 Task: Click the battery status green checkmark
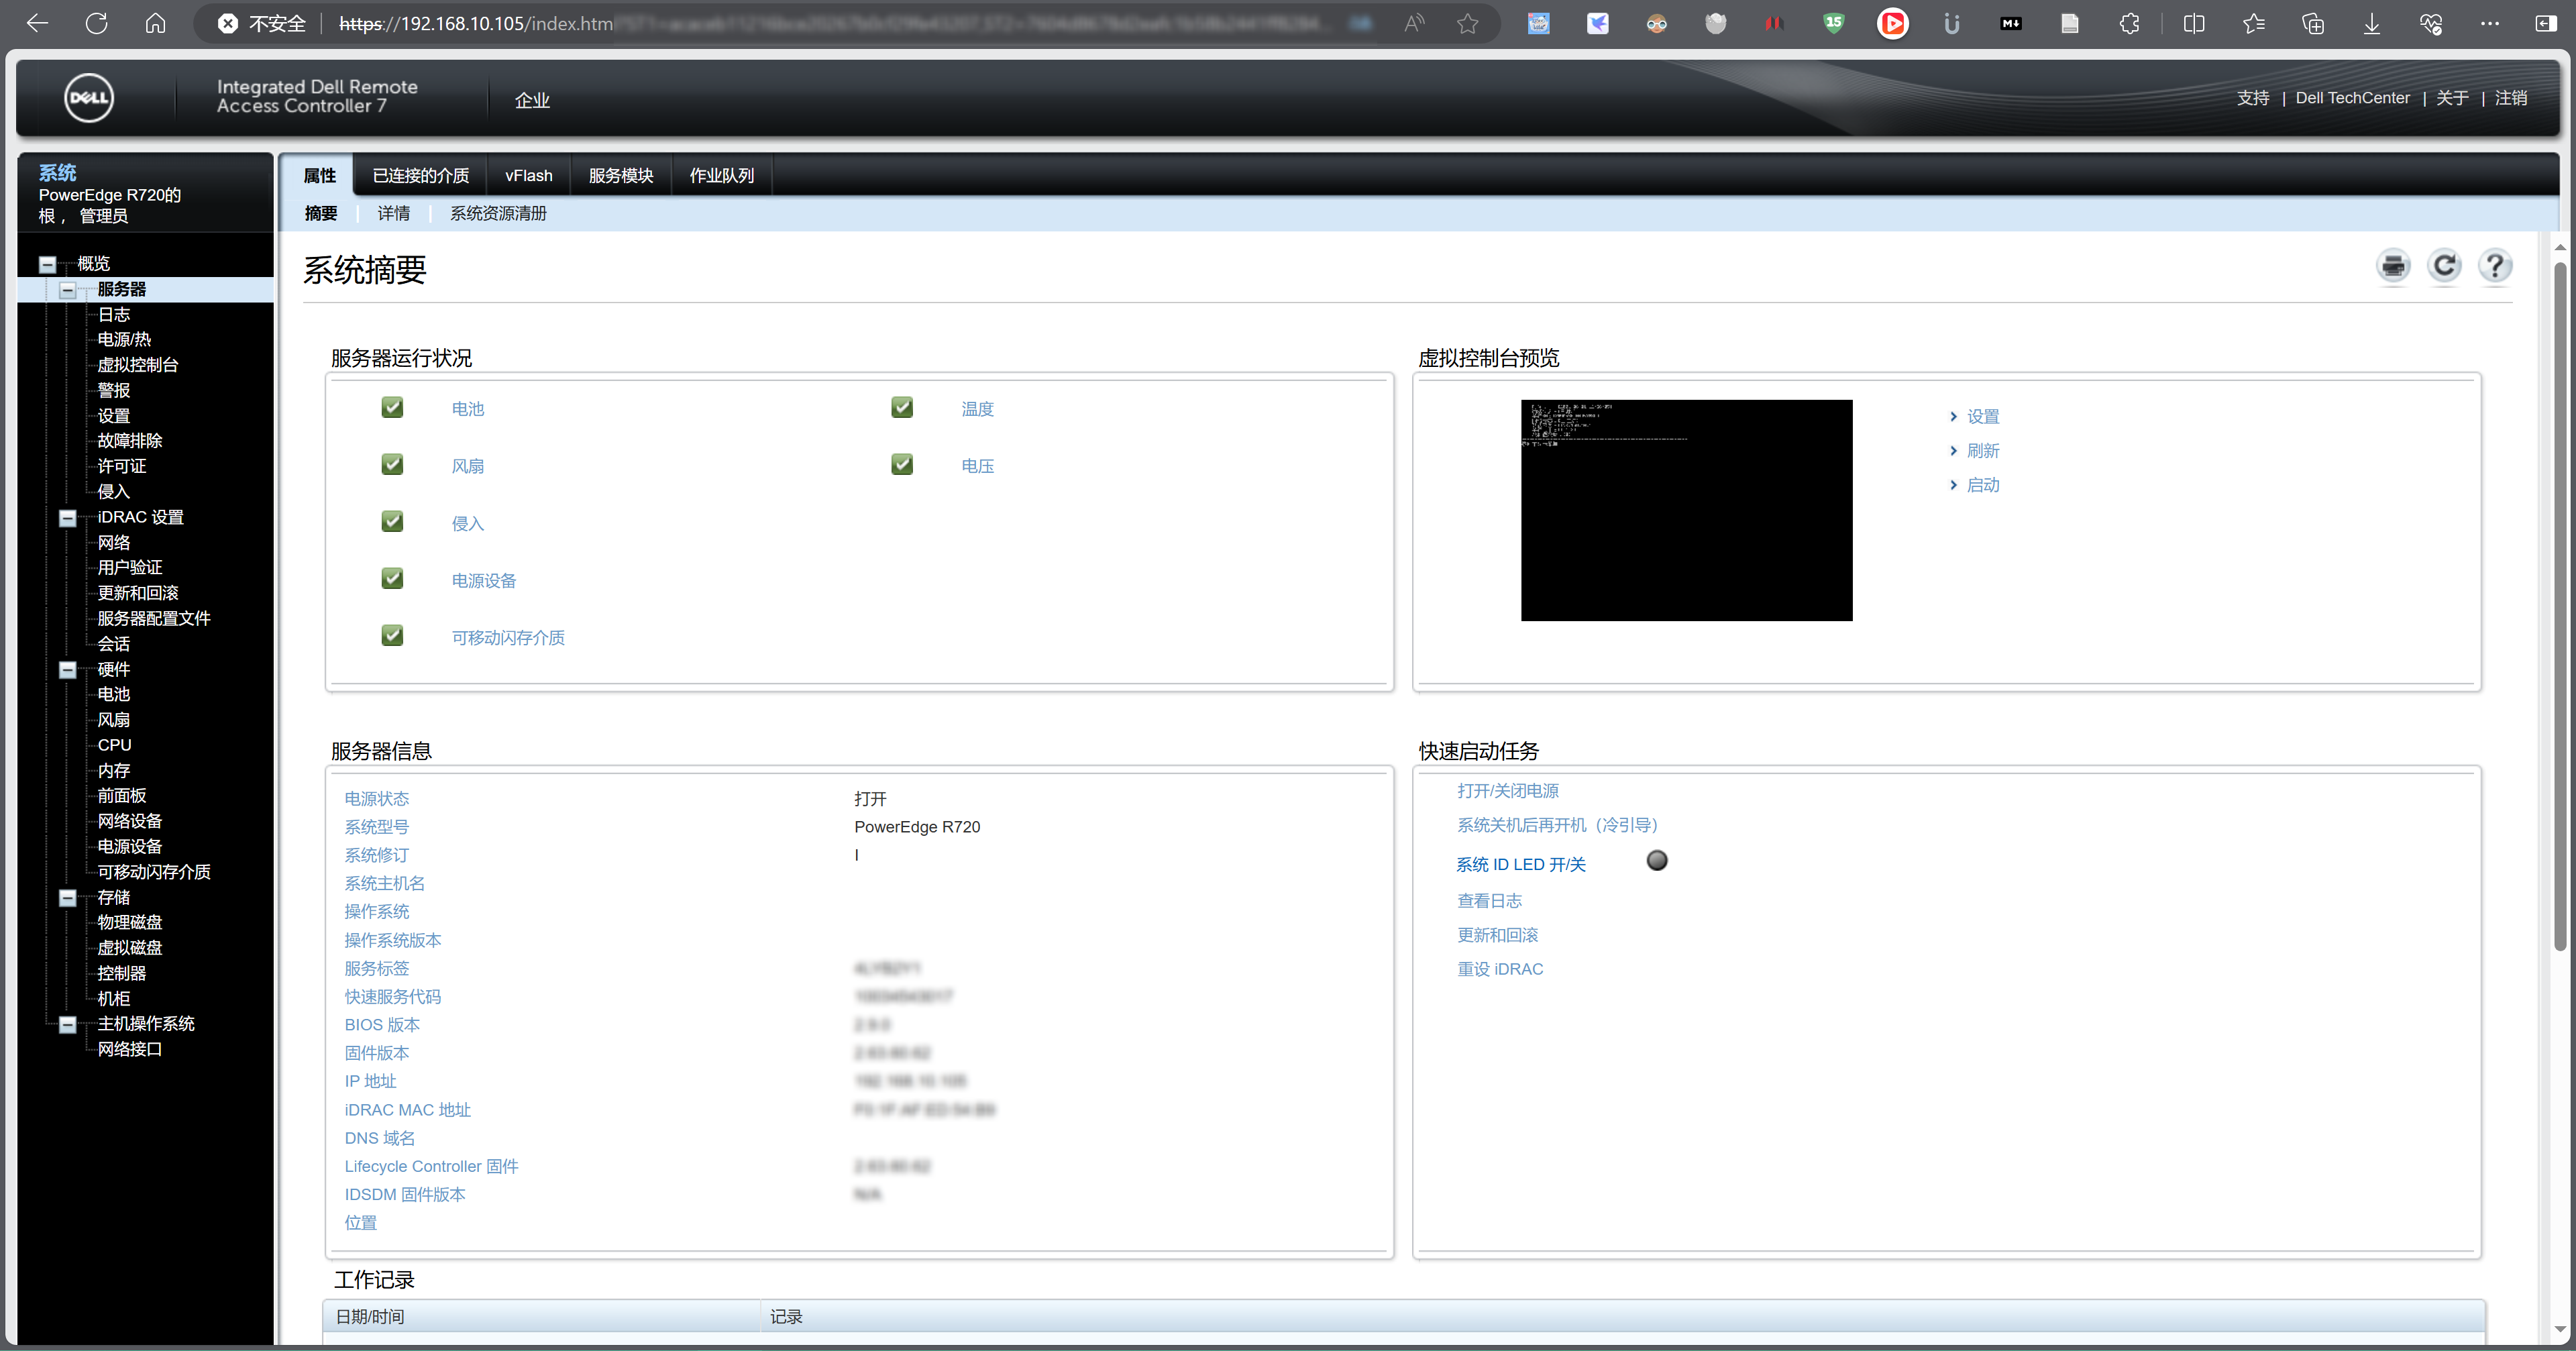pos(392,407)
